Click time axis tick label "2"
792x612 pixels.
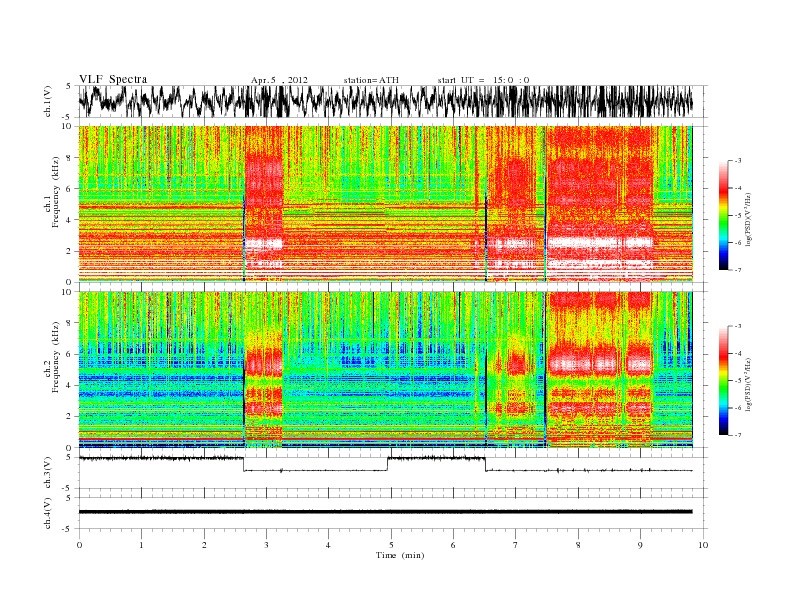(x=204, y=545)
